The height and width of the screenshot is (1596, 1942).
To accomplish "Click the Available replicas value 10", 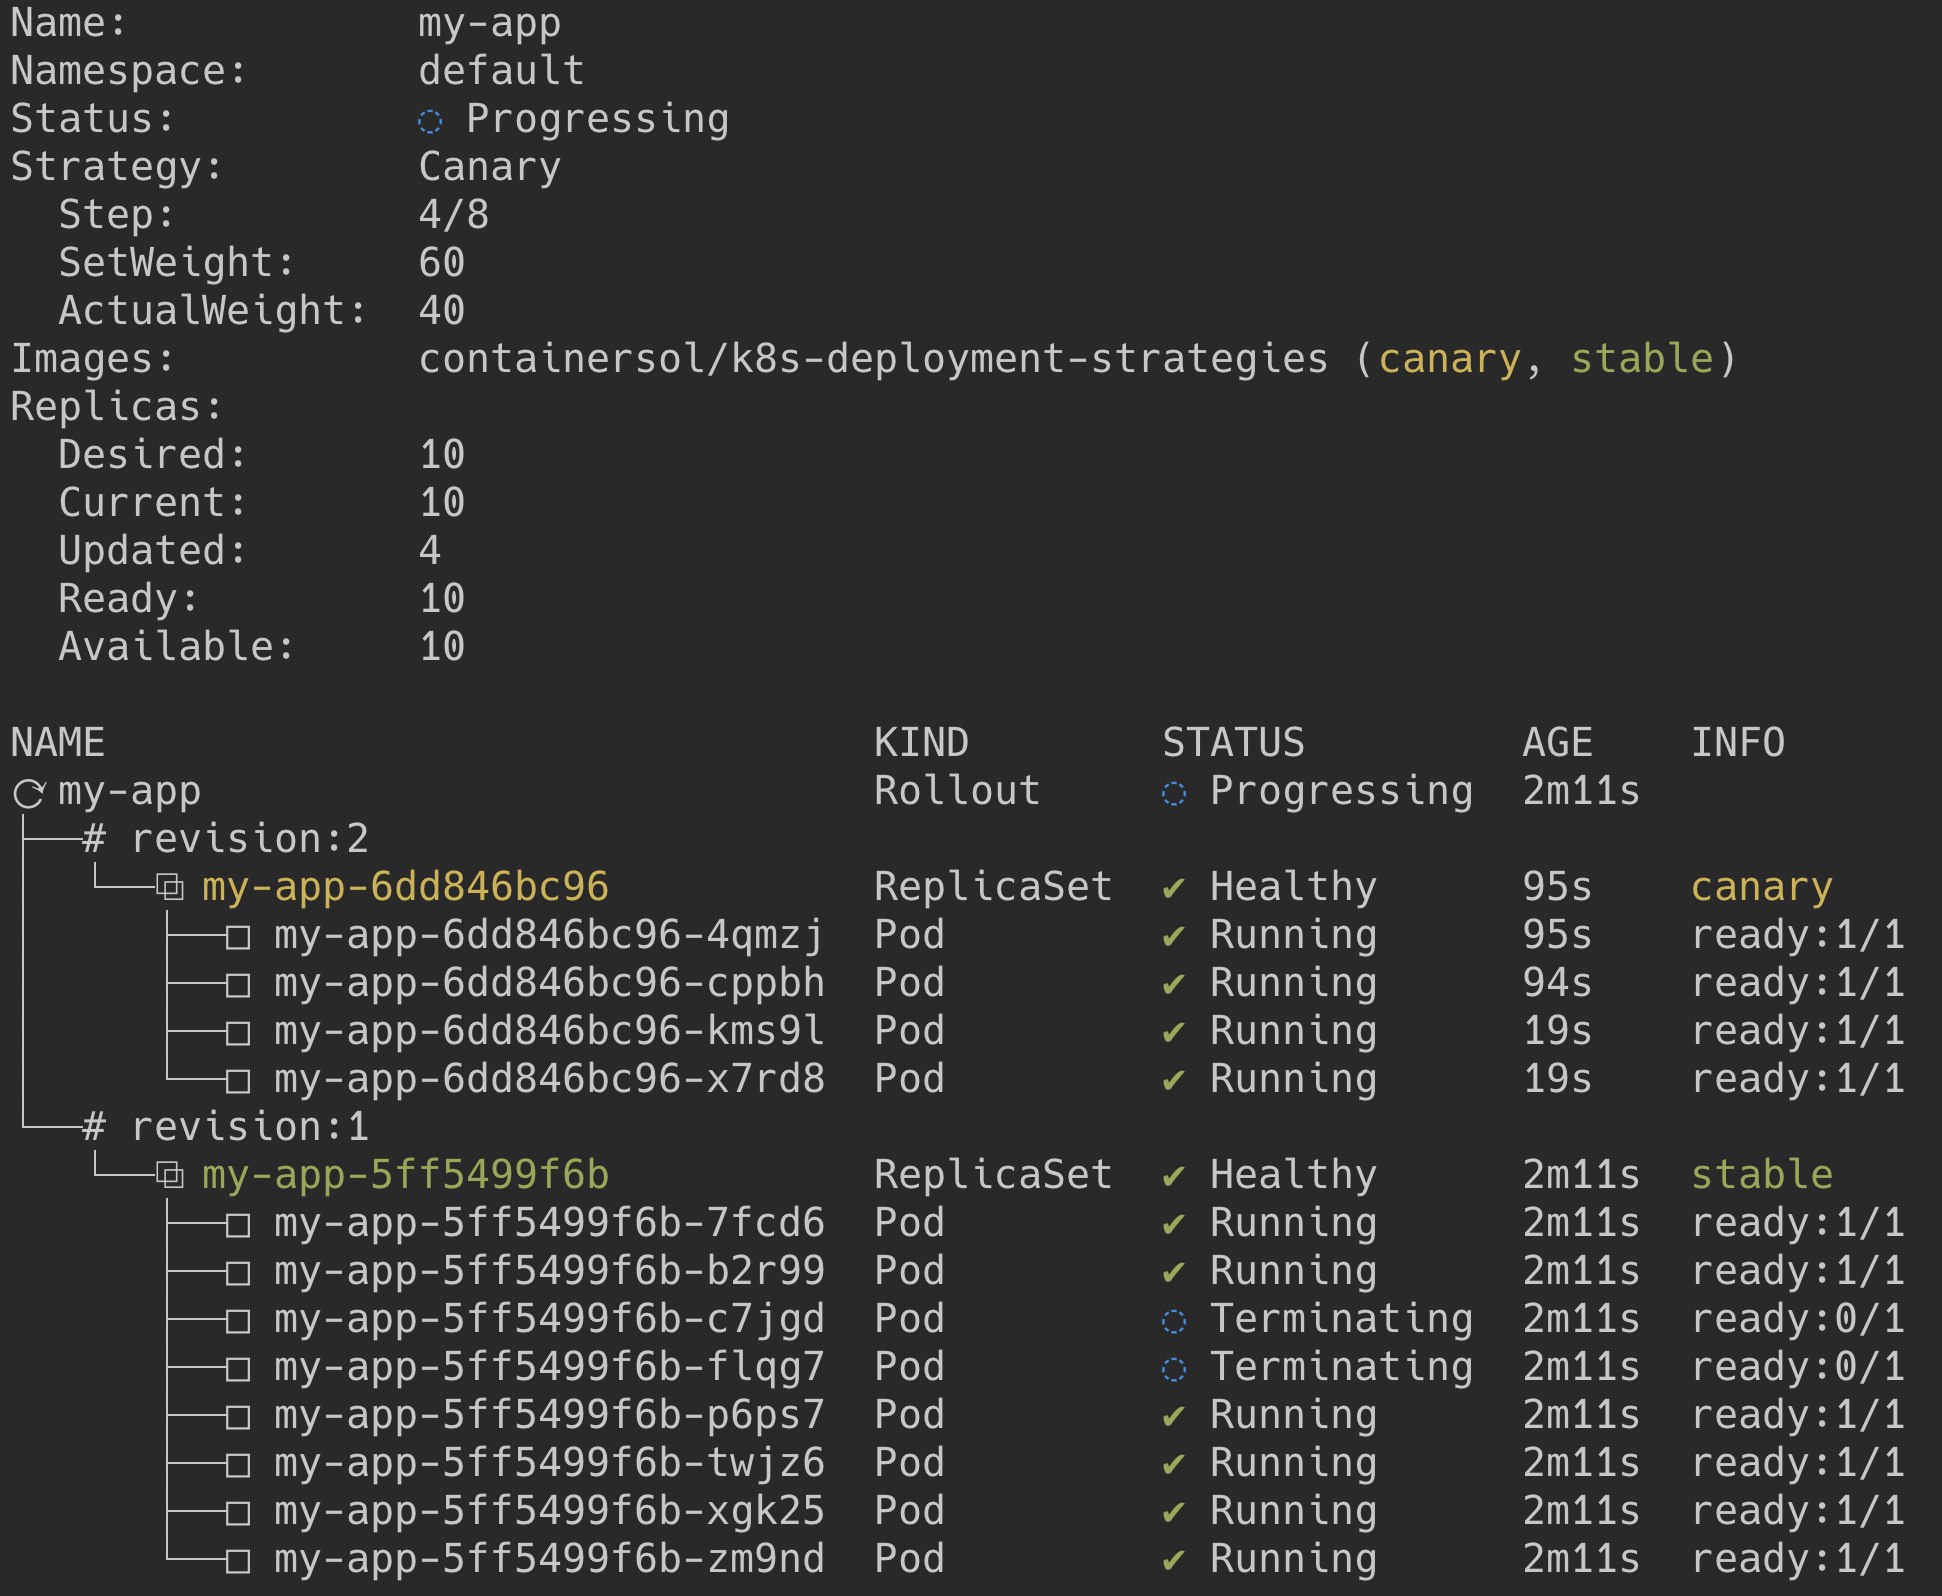I will pos(442,647).
